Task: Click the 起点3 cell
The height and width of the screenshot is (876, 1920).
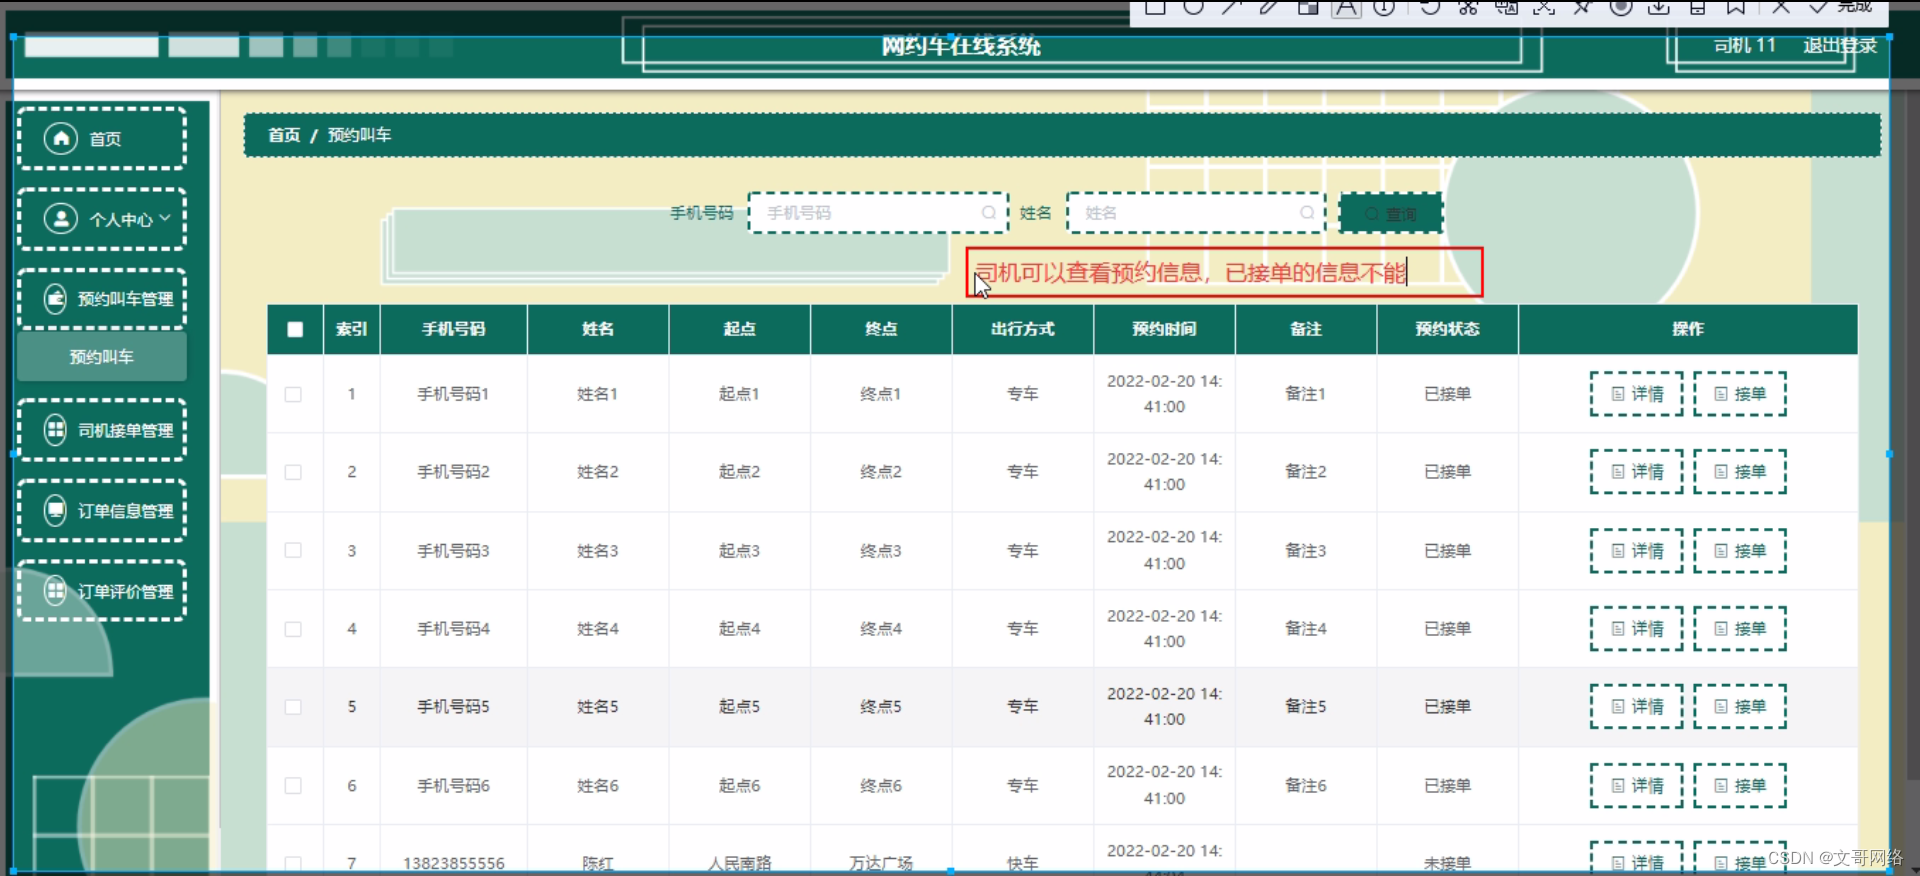Action: point(739,551)
